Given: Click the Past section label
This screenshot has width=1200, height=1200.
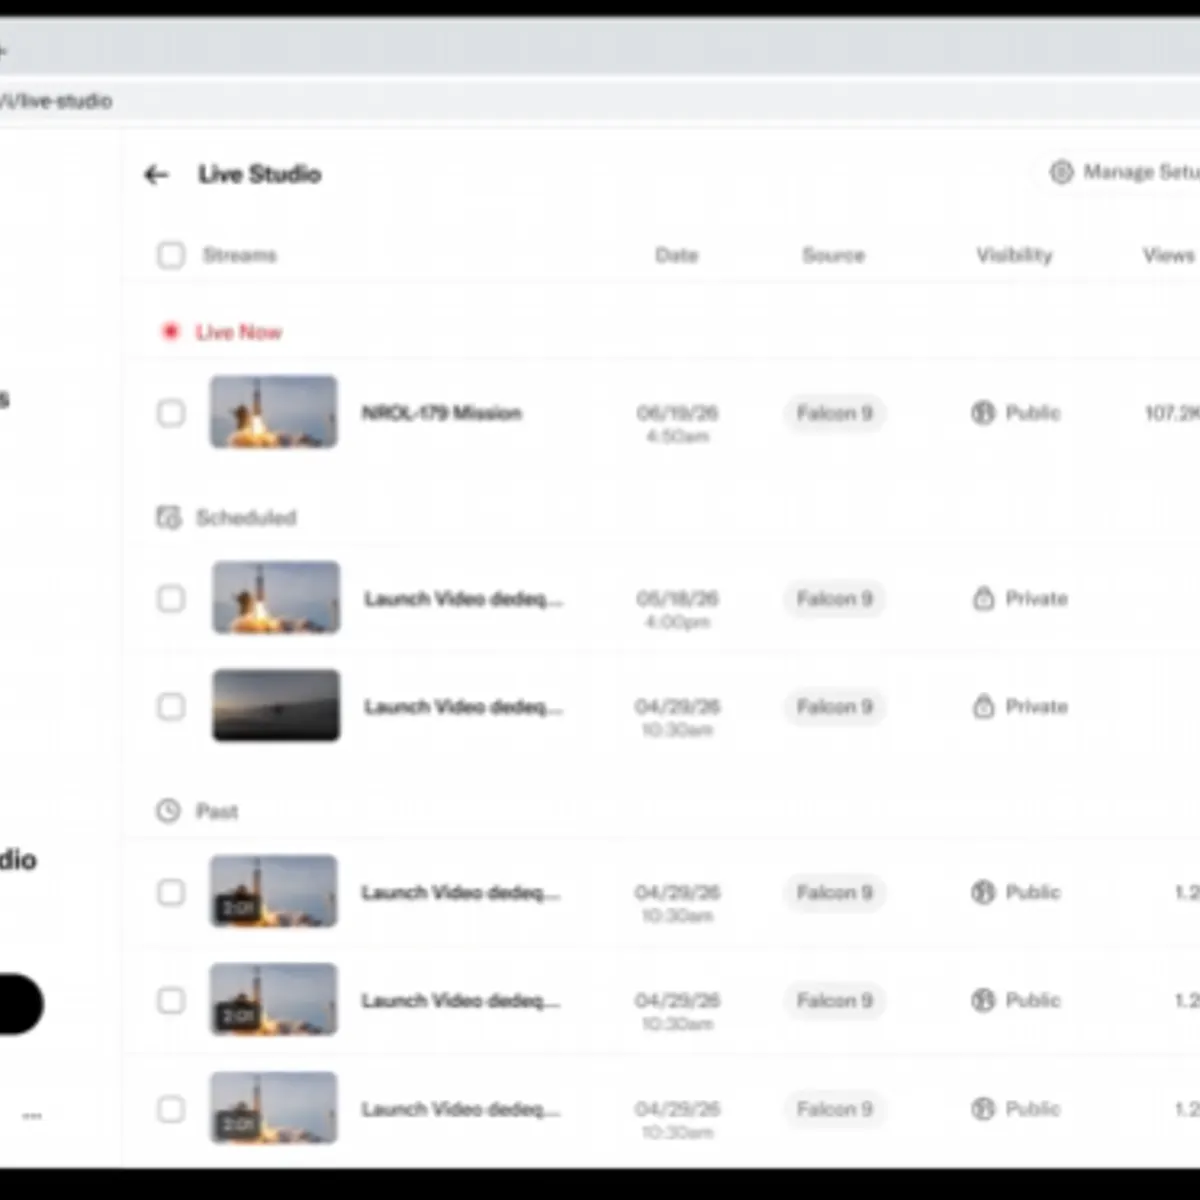Looking at the screenshot, I should (216, 810).
